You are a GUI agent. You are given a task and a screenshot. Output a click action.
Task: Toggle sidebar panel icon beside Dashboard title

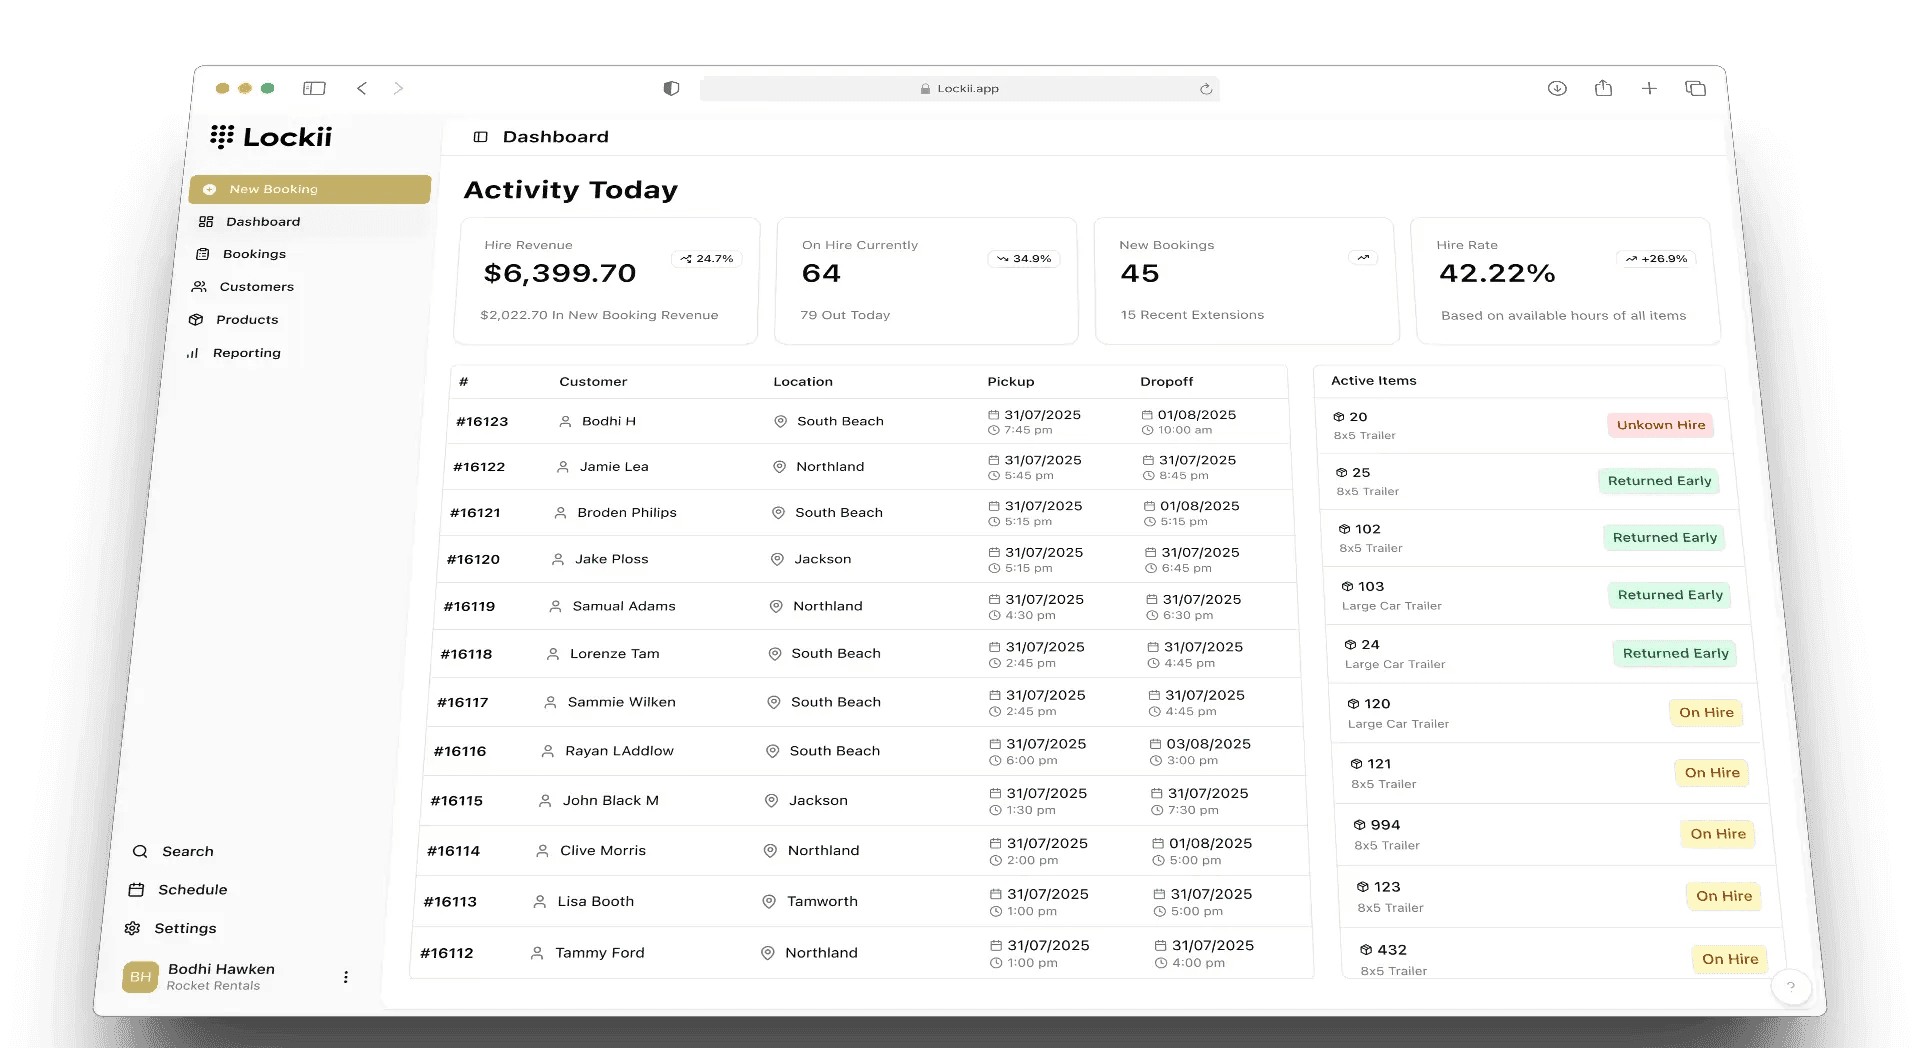[480, 137]
